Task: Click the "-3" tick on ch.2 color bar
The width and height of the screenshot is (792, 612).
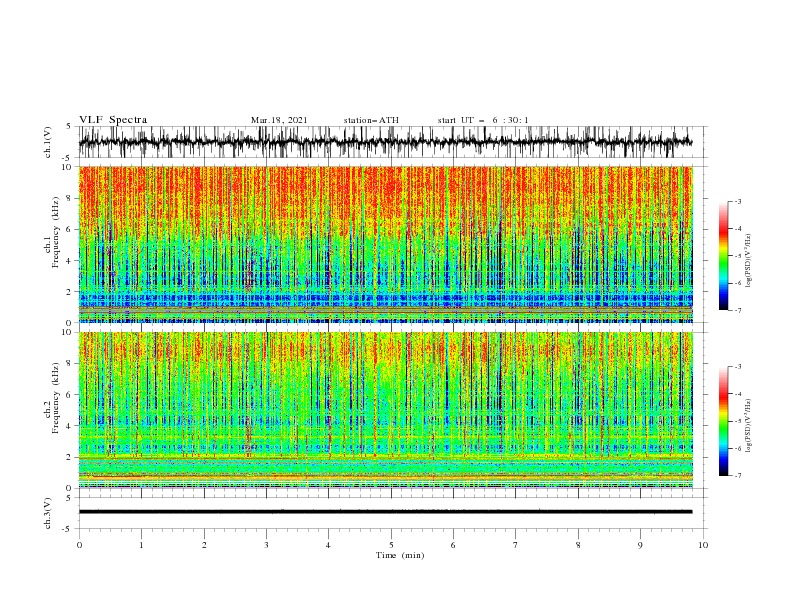Action: click(x=738, y=367)
